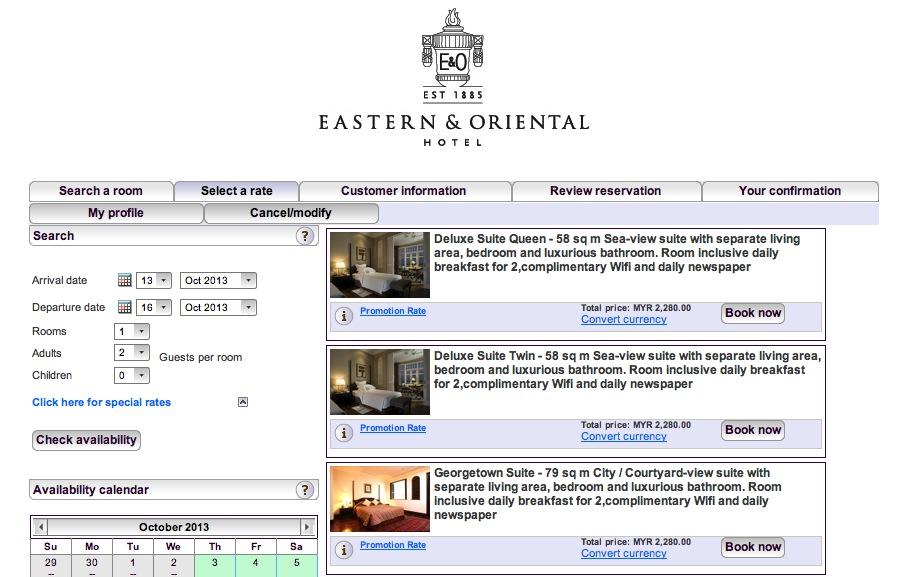The image size is (905, 577).
Task: Go to previous month in availability calendar
Action: (x=40, y=527)
